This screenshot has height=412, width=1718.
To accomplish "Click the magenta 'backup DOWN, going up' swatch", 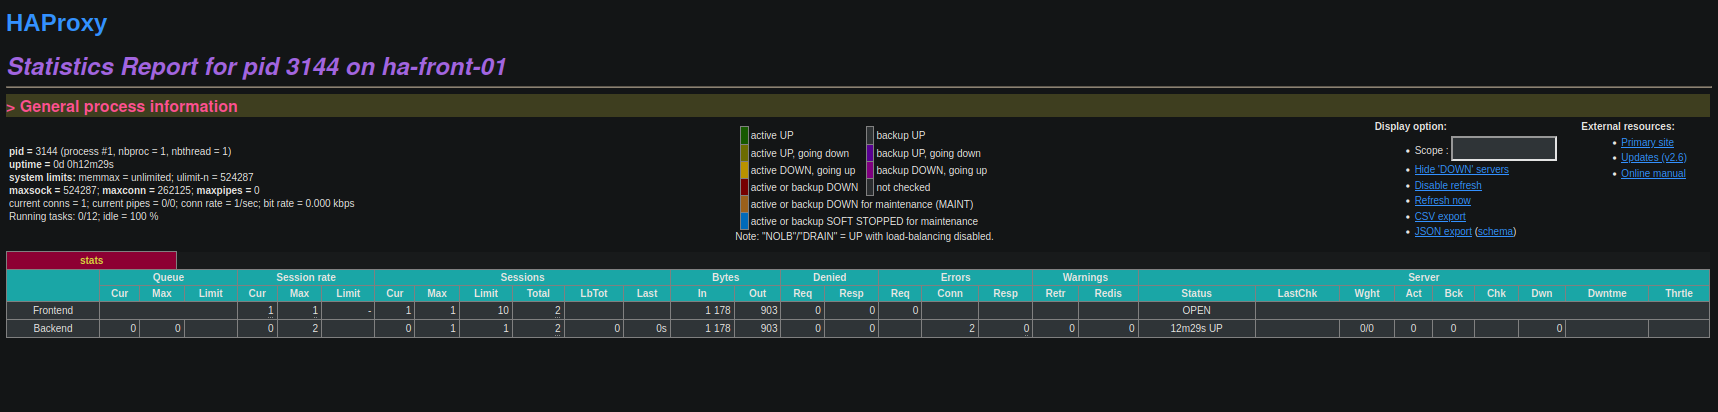I will pyautogui.click(x=870, y=170).
